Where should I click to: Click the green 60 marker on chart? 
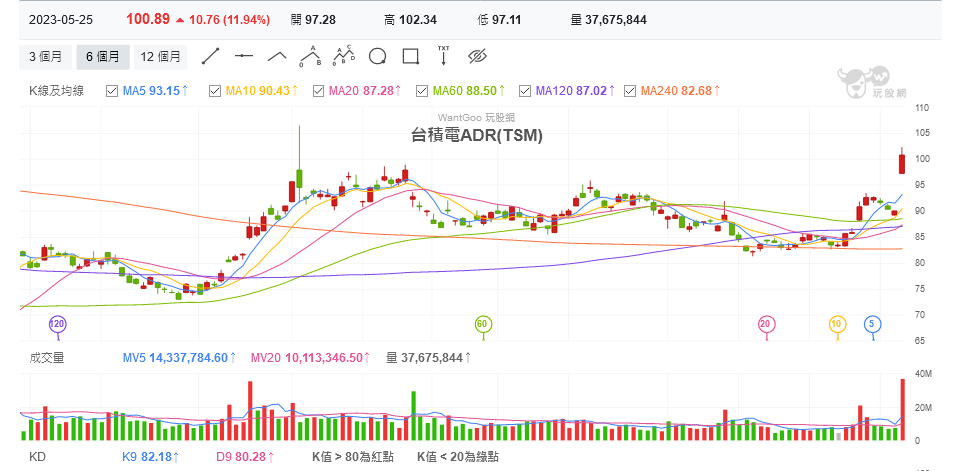(x=482, y=324)
